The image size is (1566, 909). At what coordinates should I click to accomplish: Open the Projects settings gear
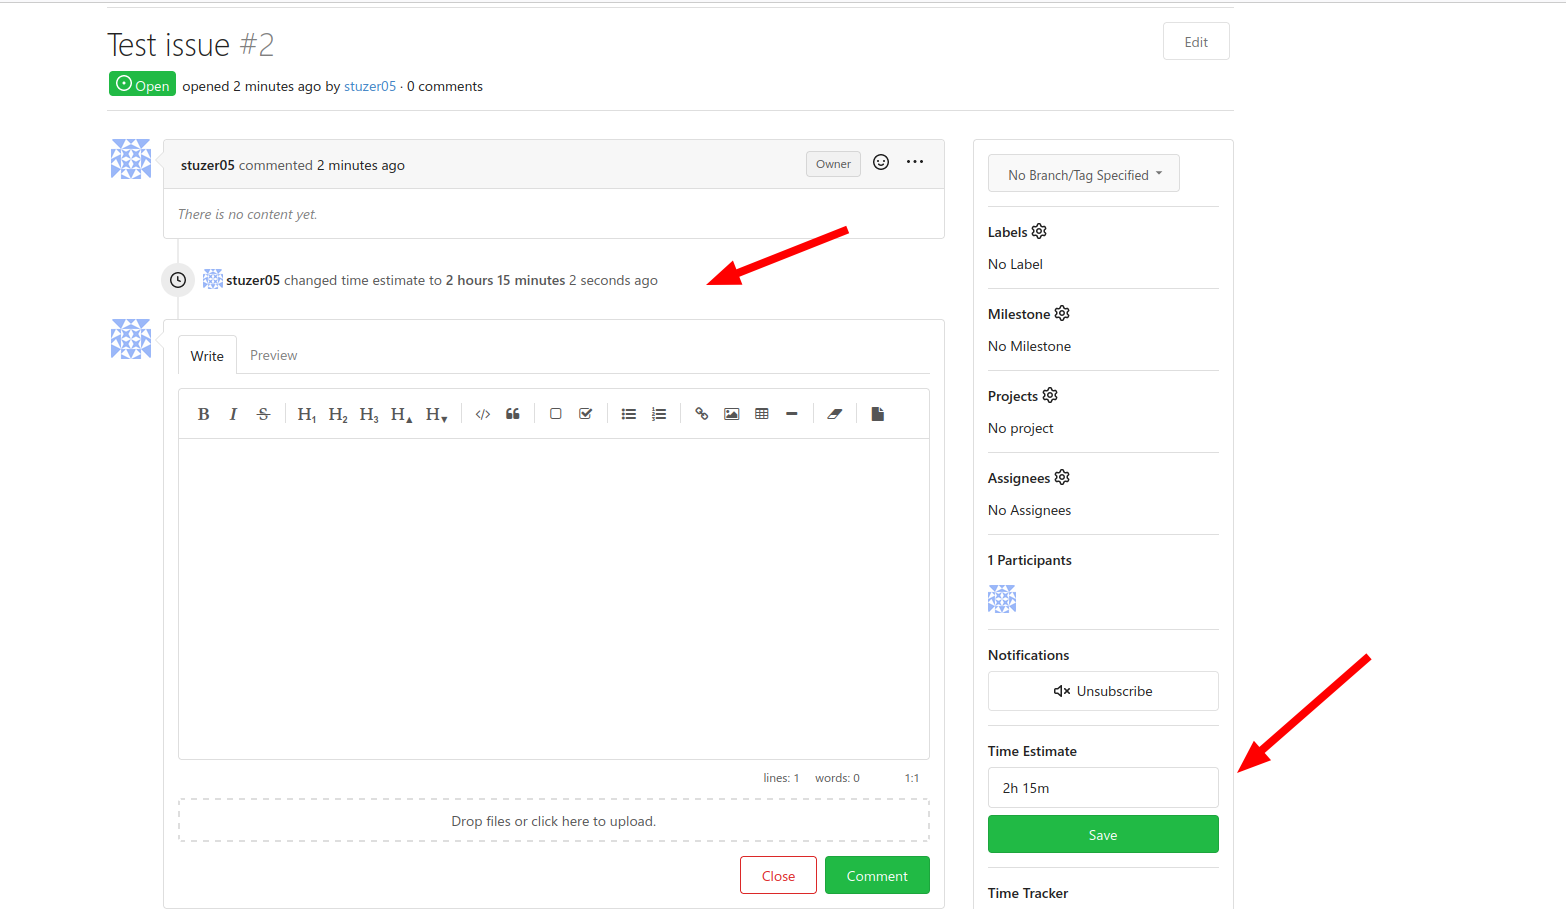[x=1050, y=395]
